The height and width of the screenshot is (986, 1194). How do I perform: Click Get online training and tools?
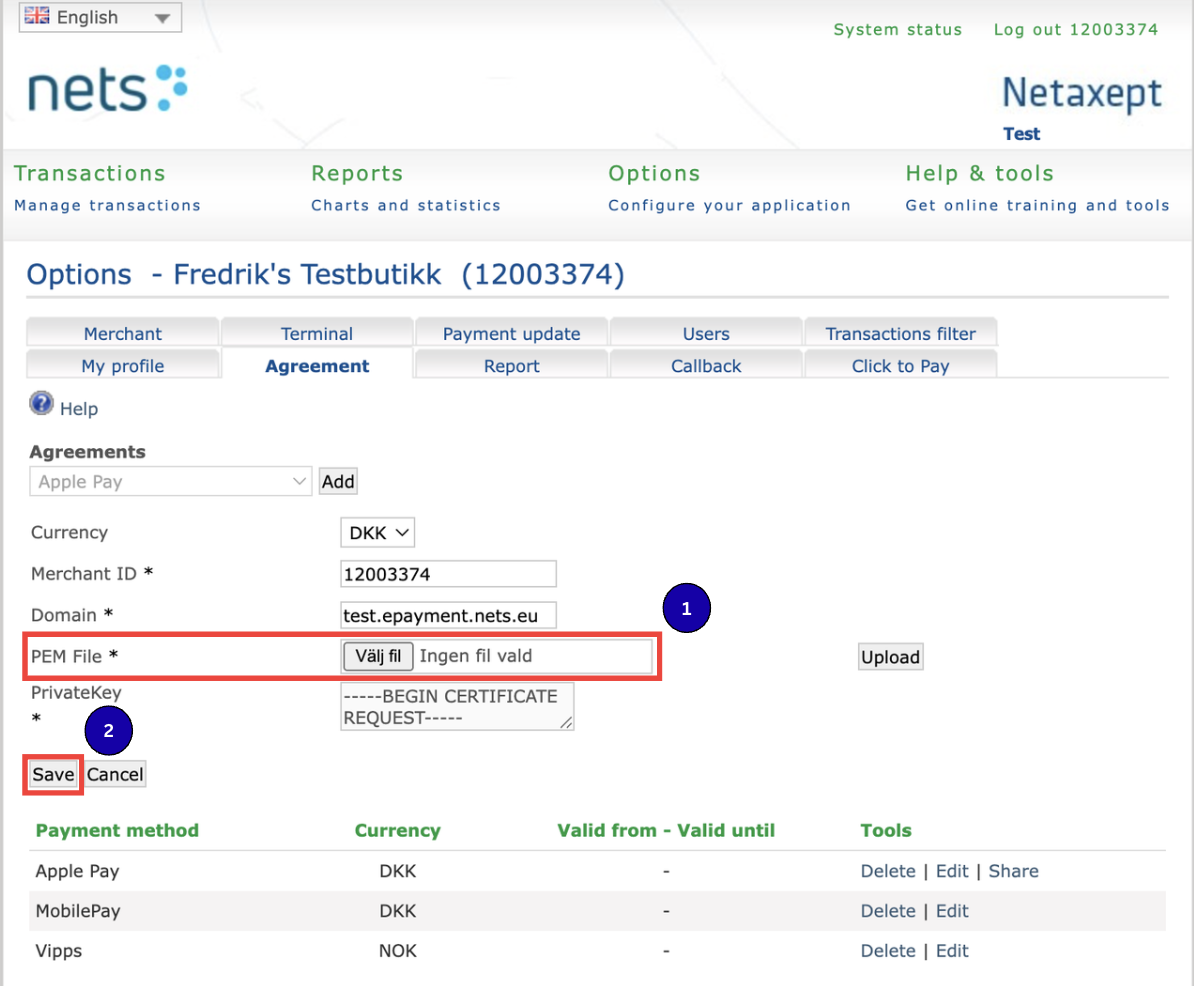1037,206
